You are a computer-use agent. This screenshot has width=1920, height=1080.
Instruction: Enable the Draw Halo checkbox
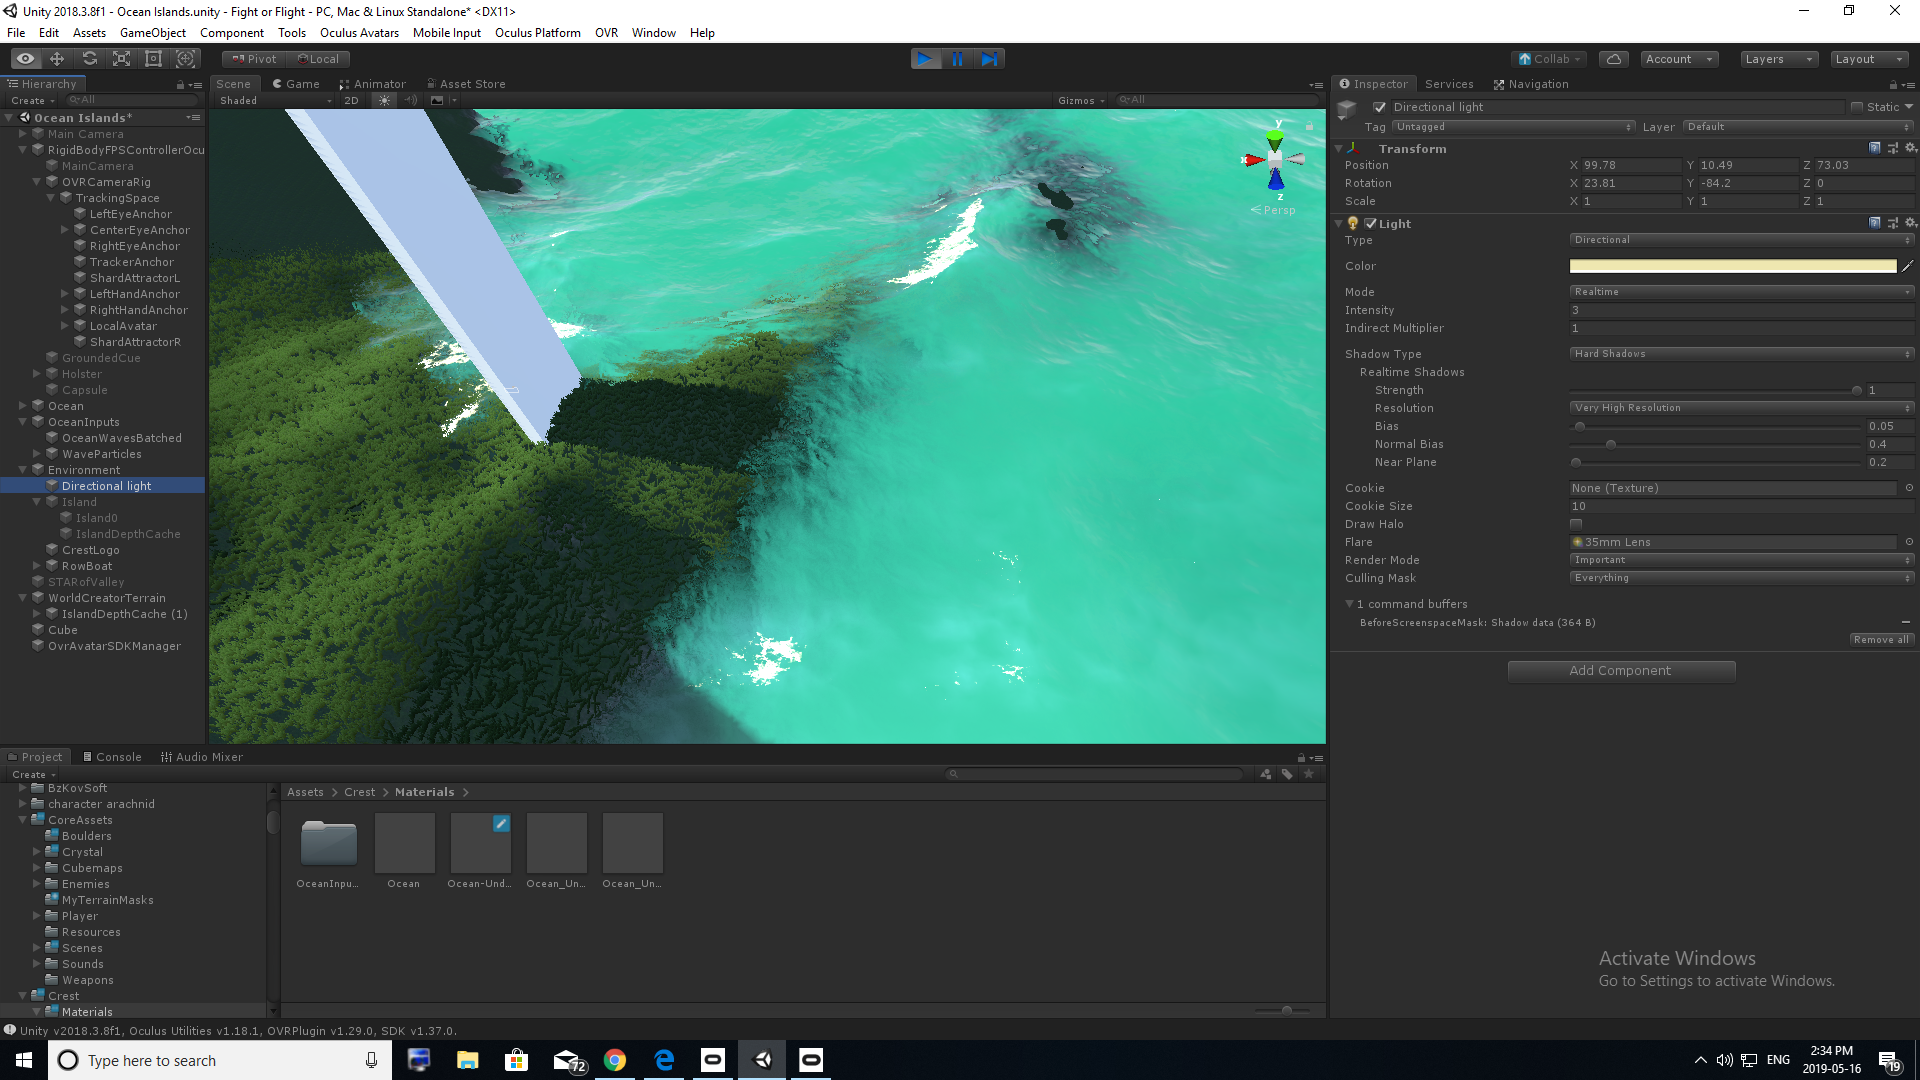click(1577, 523)
